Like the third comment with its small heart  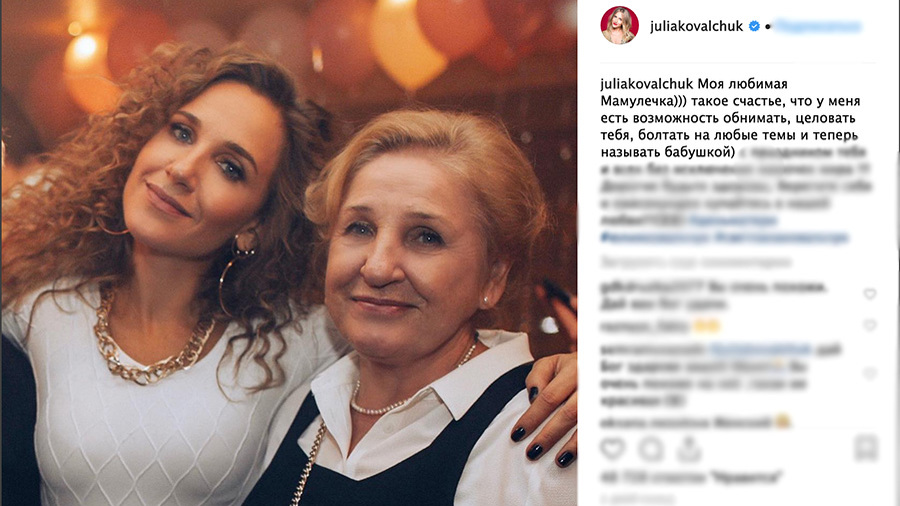click(870, 373)
